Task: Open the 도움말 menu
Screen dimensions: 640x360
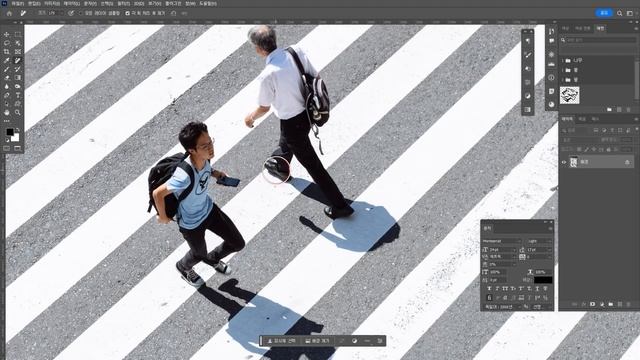Action: 208,3
